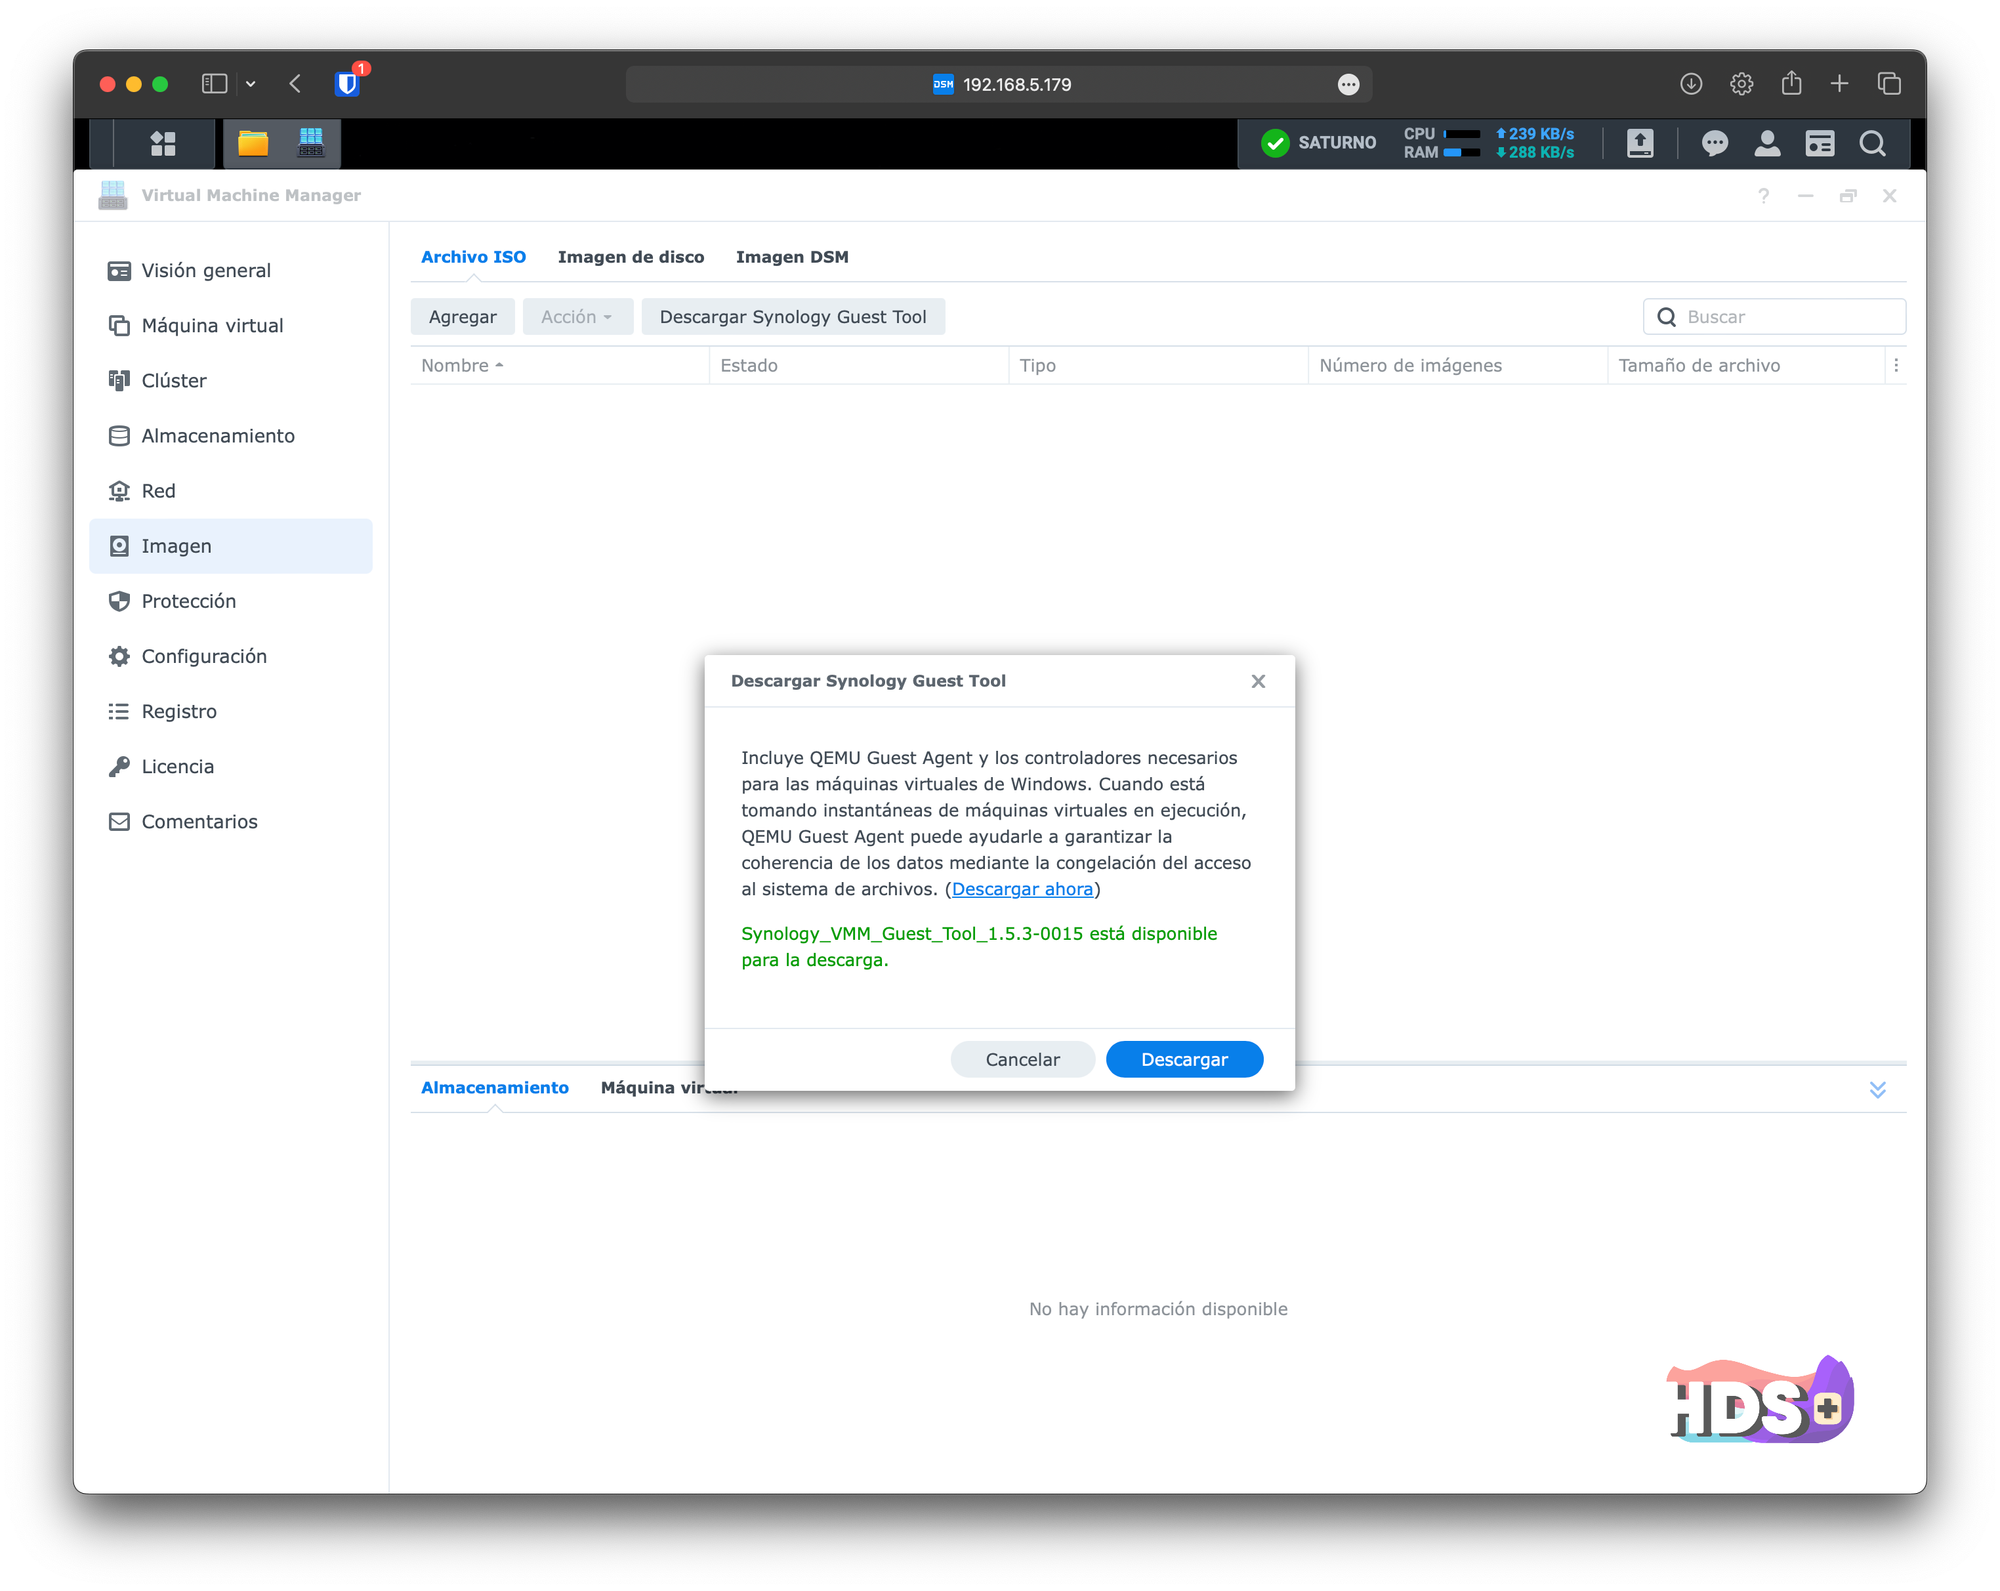This screenshot has height=1591, width=2000.
Task: Click the Estado column header
Action: pyautogui.click(x=859, y=366)
